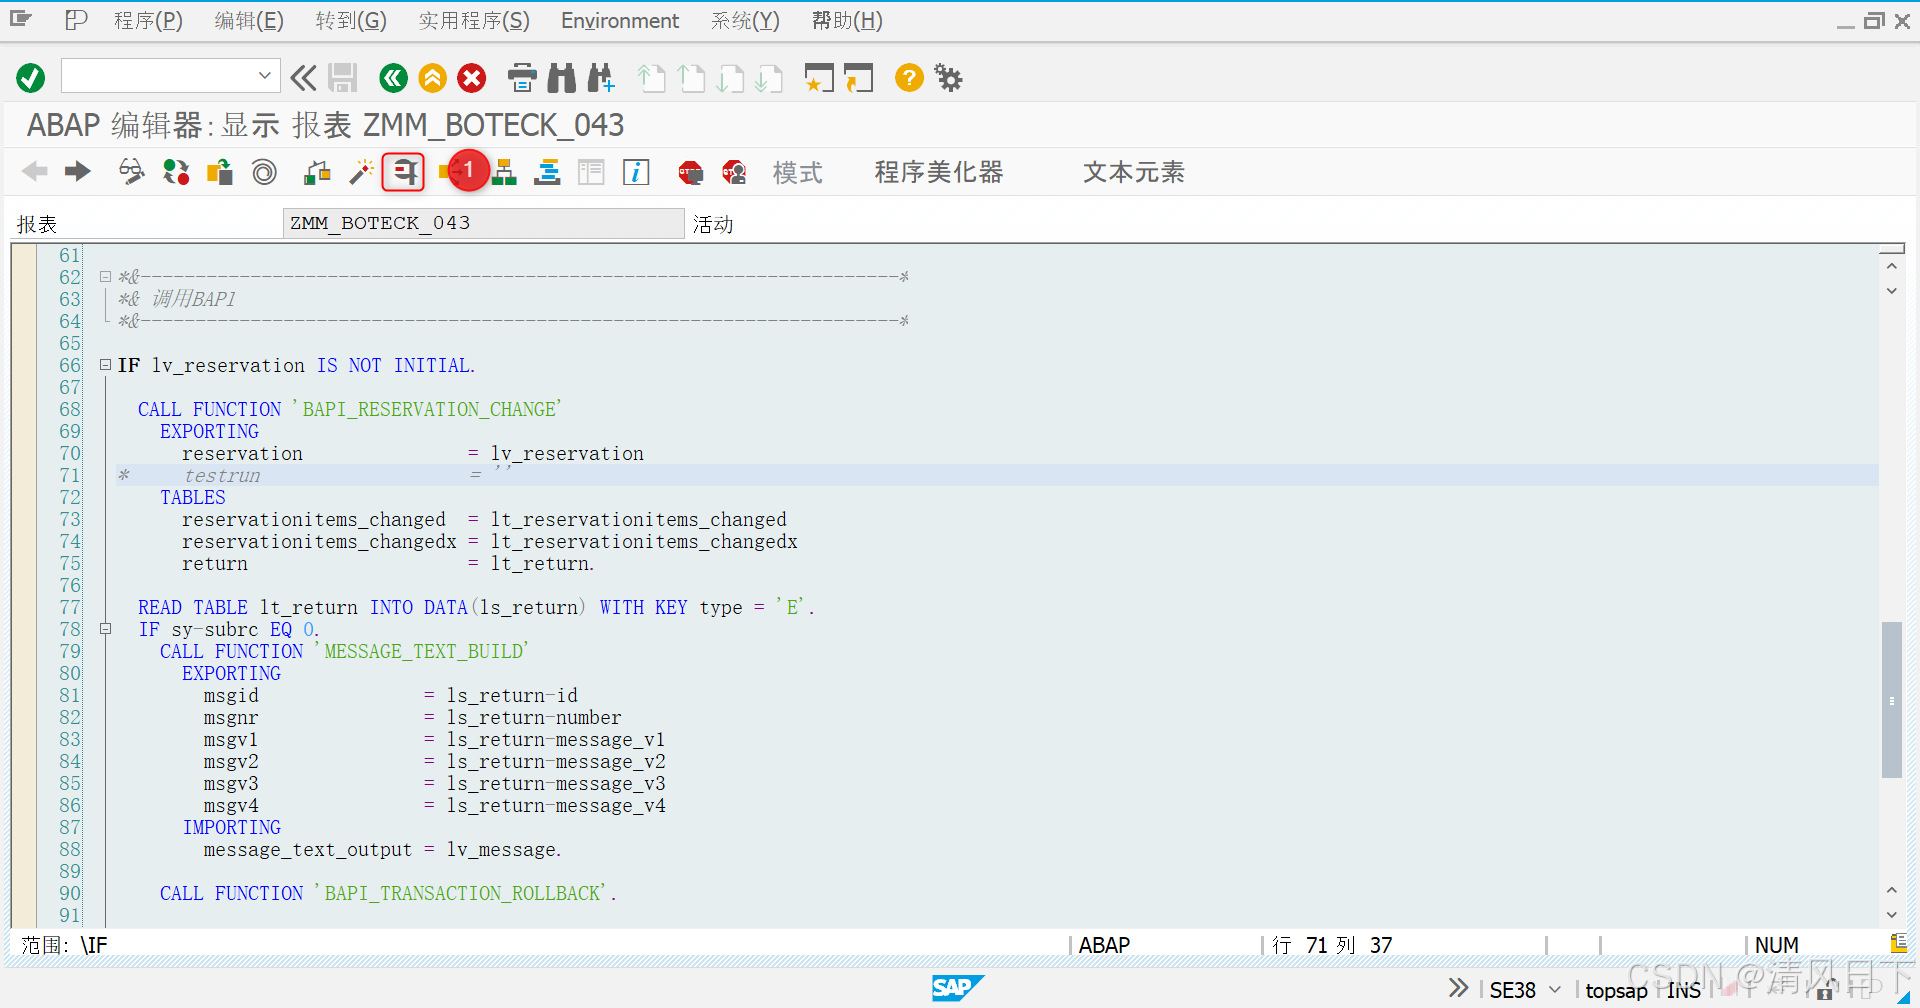Search code with the Find binoculars icon
This screenshot has width=1920, height=1008.
[x=562, y=77]
